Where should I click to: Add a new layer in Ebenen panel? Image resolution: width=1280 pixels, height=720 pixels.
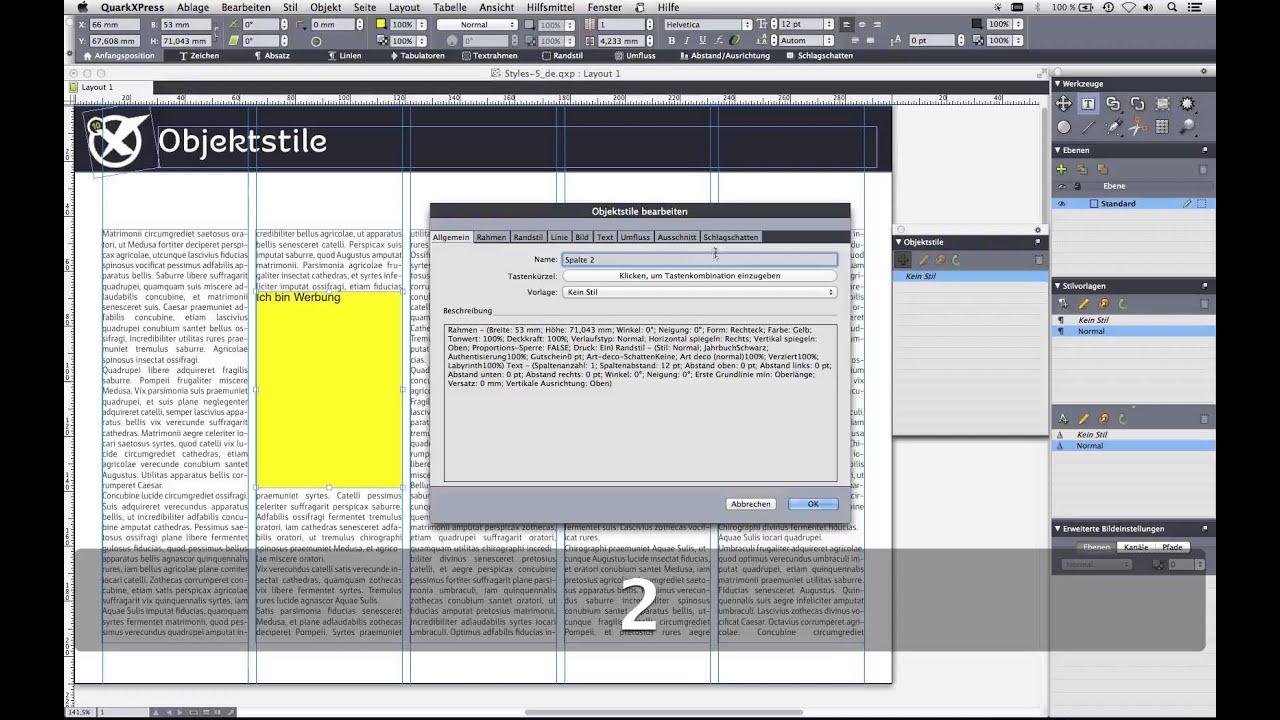[1062, 169]
